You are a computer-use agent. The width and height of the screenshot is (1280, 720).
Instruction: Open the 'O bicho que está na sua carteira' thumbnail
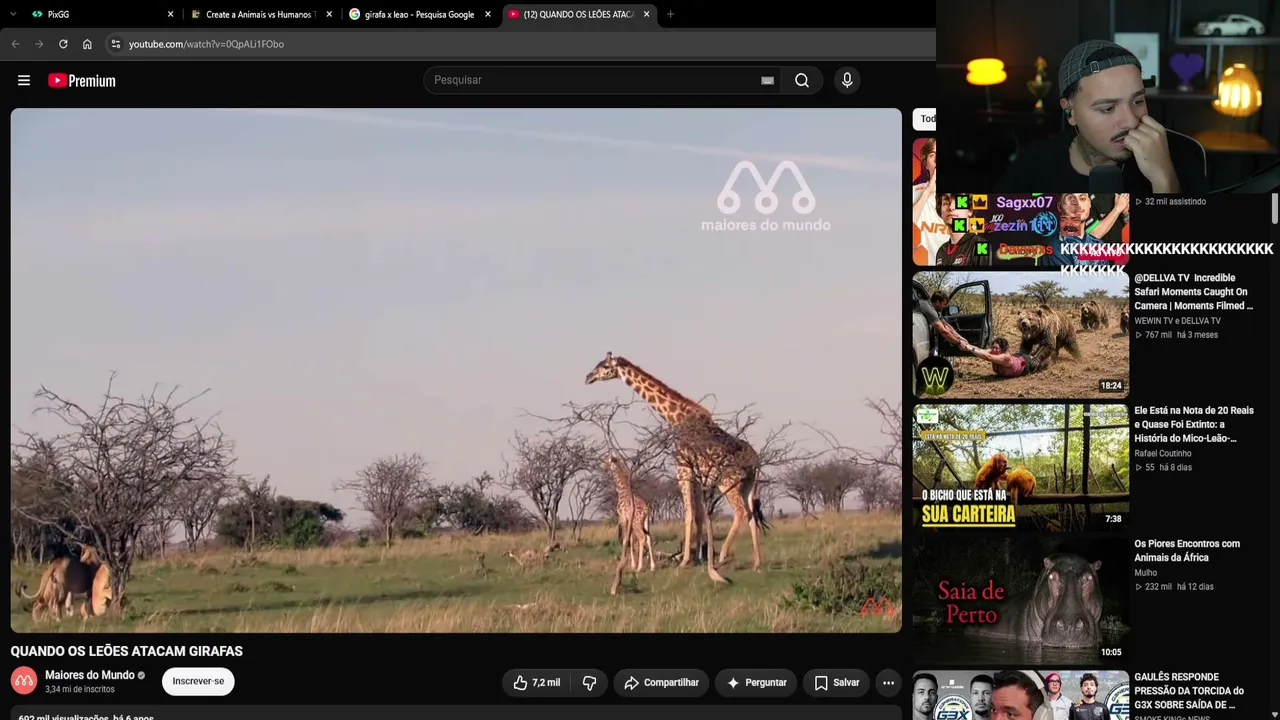pyautogui.click(x=1020, y=467)
